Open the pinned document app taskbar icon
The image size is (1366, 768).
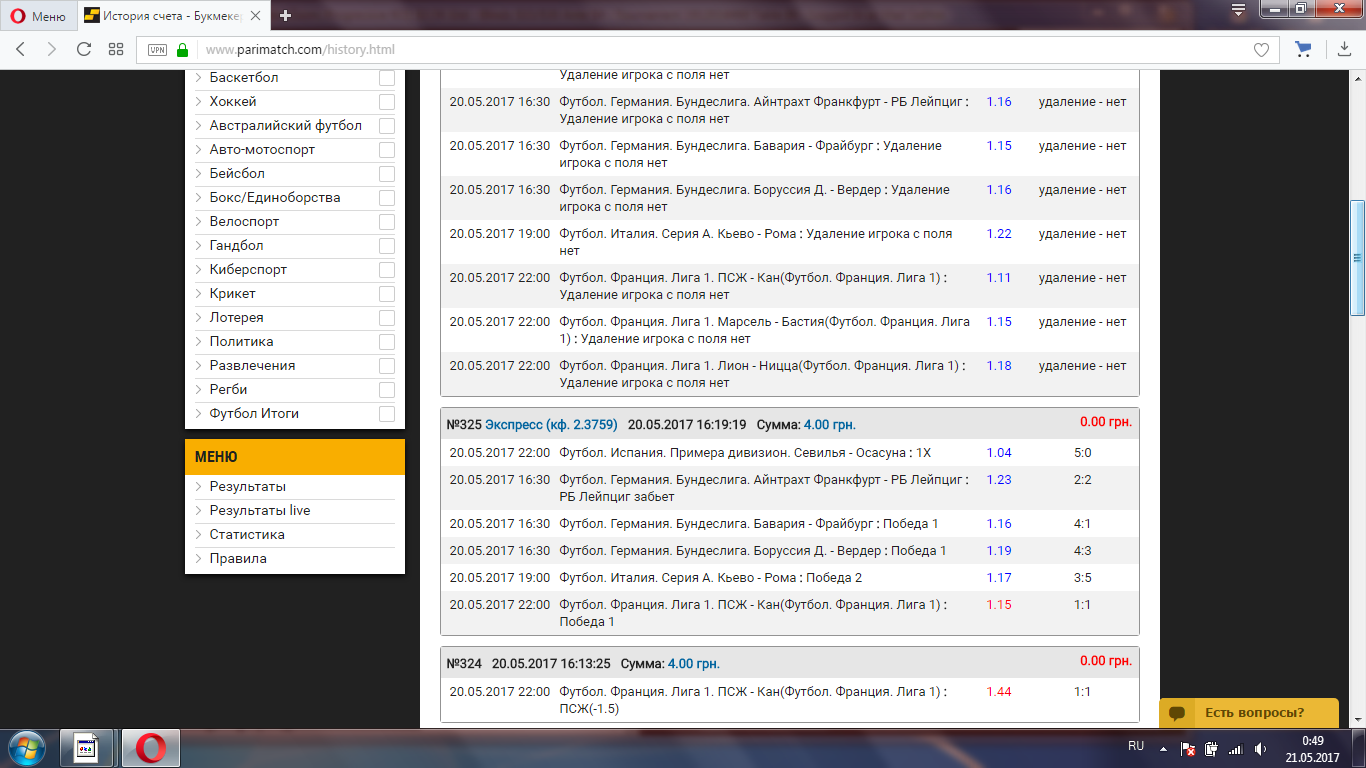pos(86,748)
